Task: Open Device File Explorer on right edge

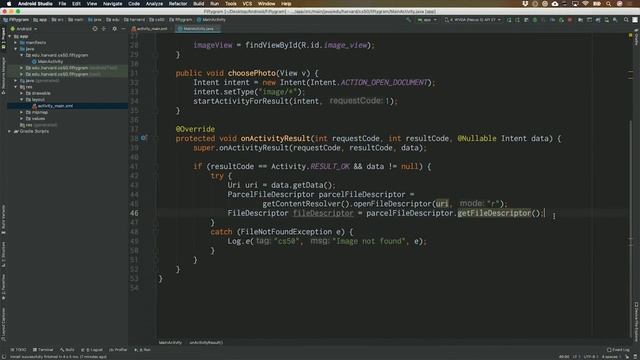Action: click(636, 321)
